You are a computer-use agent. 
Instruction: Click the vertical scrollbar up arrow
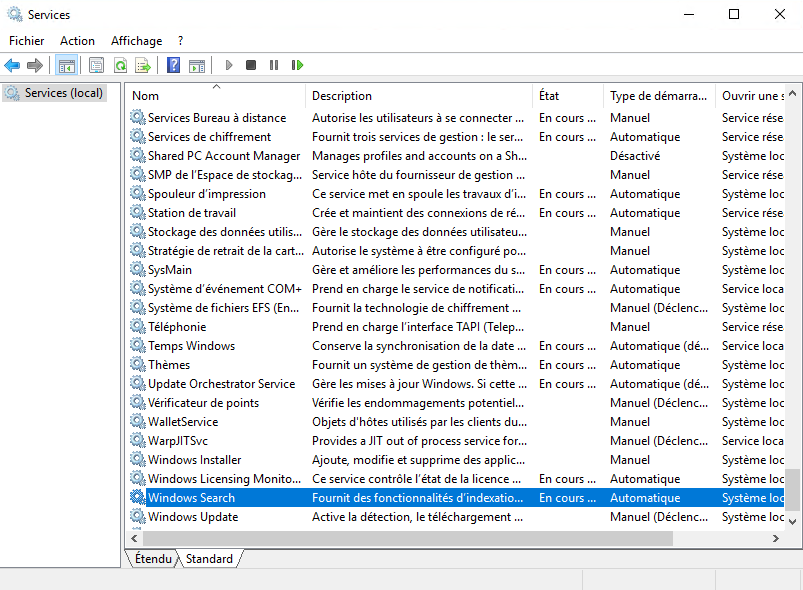[x=792, y=93]
